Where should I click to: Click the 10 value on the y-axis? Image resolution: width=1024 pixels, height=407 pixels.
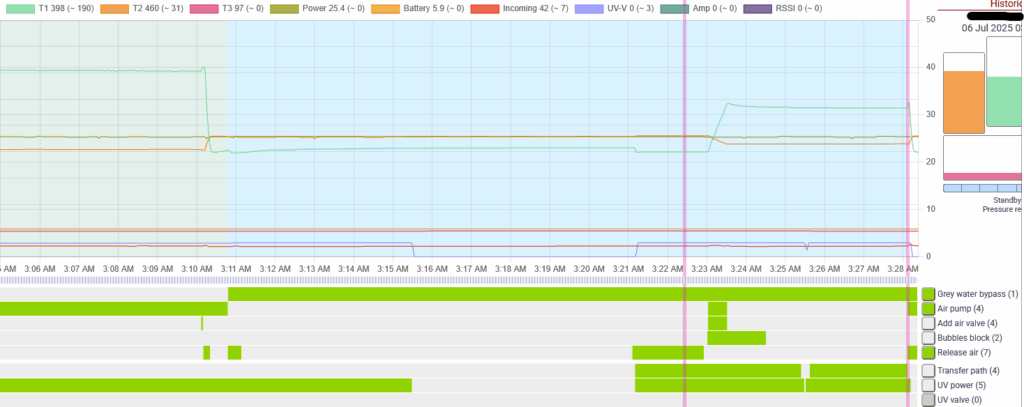(931, 209)
